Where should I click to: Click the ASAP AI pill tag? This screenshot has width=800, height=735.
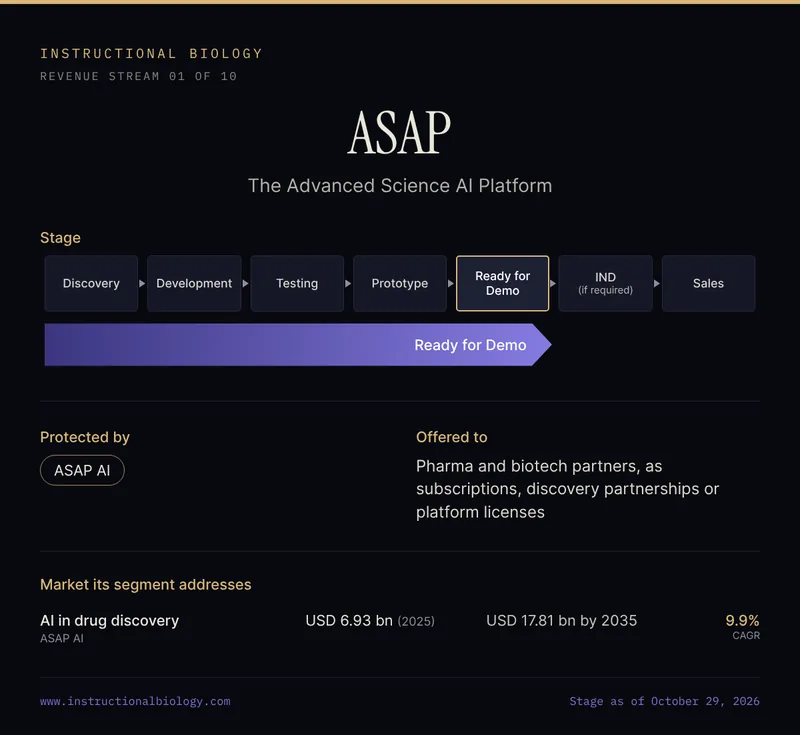pyautogui.click(x=82, y=470)
